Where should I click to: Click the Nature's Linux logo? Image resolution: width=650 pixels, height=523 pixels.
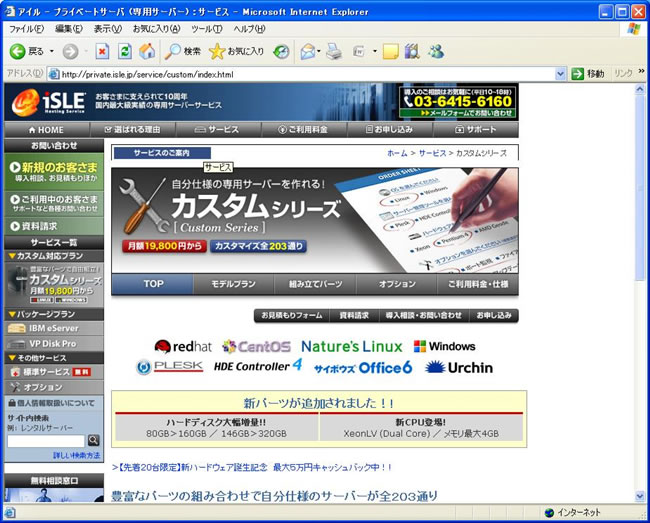(352, 346)
